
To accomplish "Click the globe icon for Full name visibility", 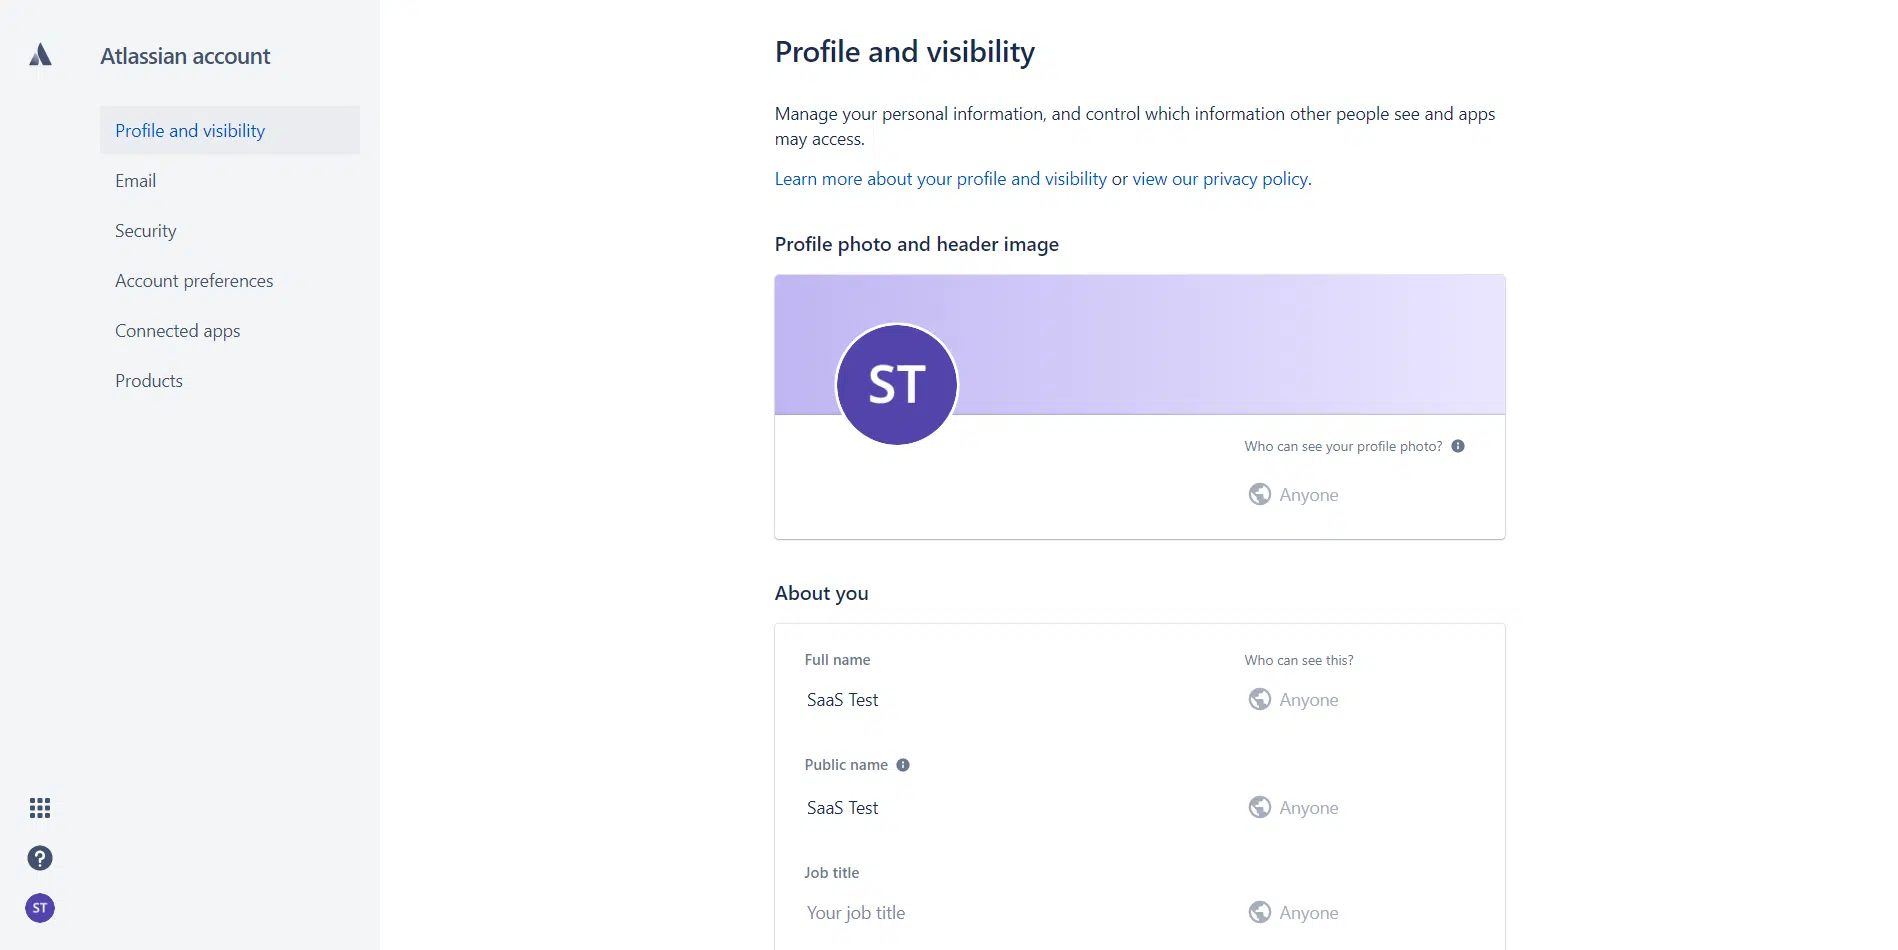I will [1260, 699].
